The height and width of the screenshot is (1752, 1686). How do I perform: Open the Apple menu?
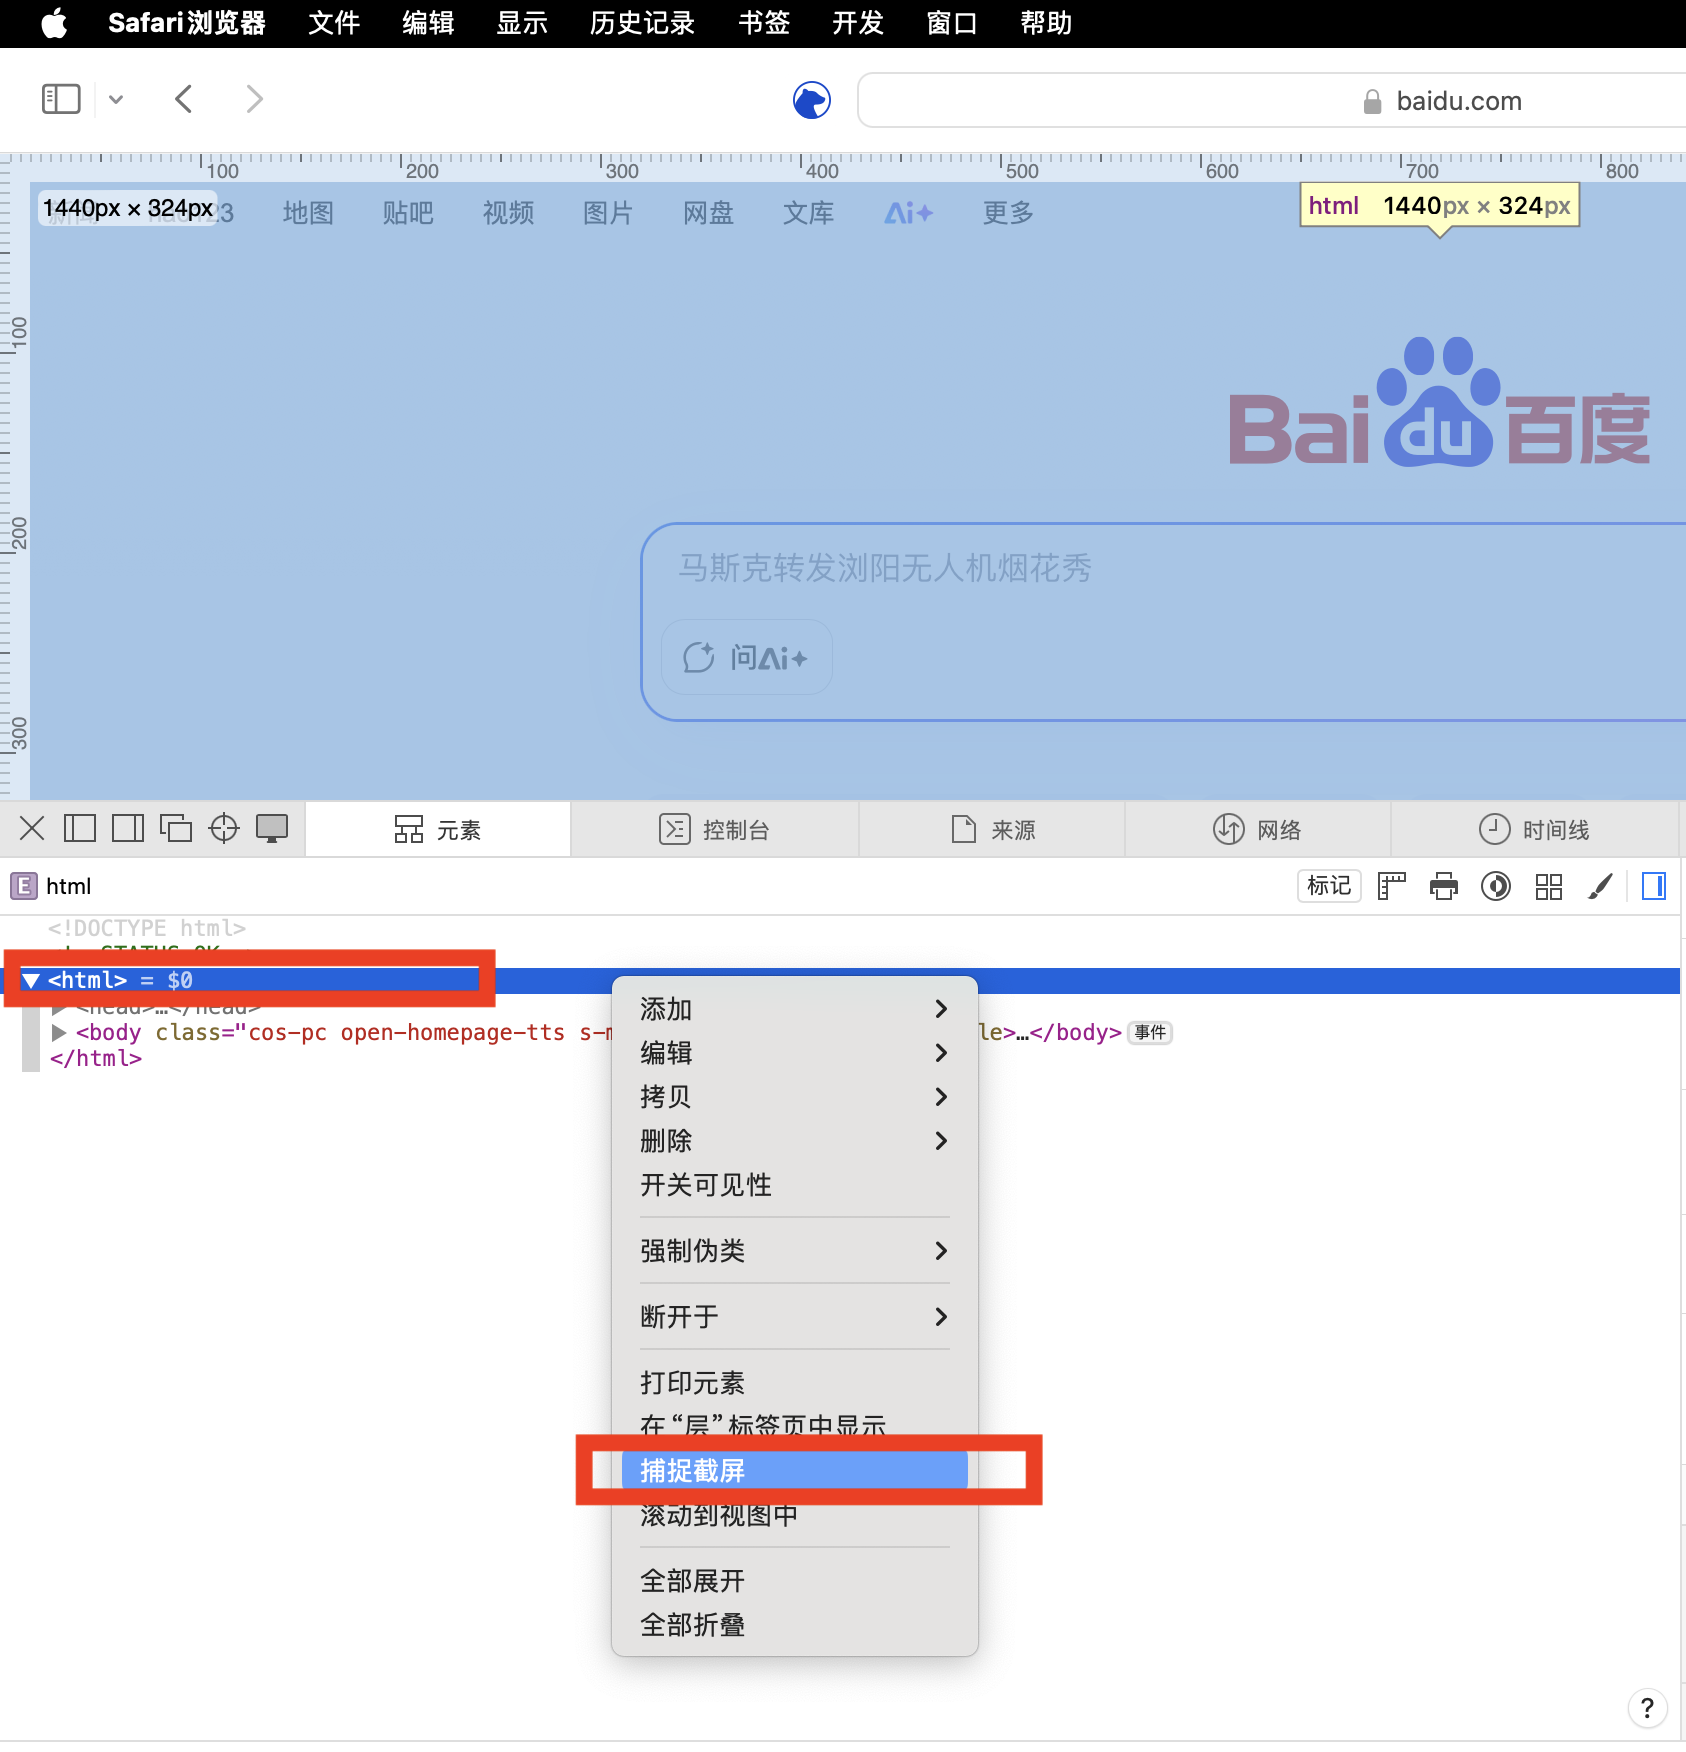pos(54,22)
